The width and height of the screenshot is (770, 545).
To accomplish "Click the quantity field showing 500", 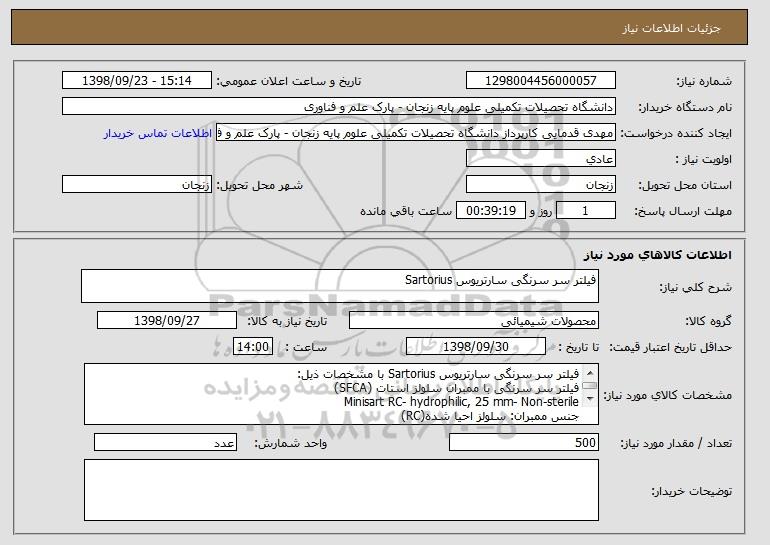I will tap(524, 442).
